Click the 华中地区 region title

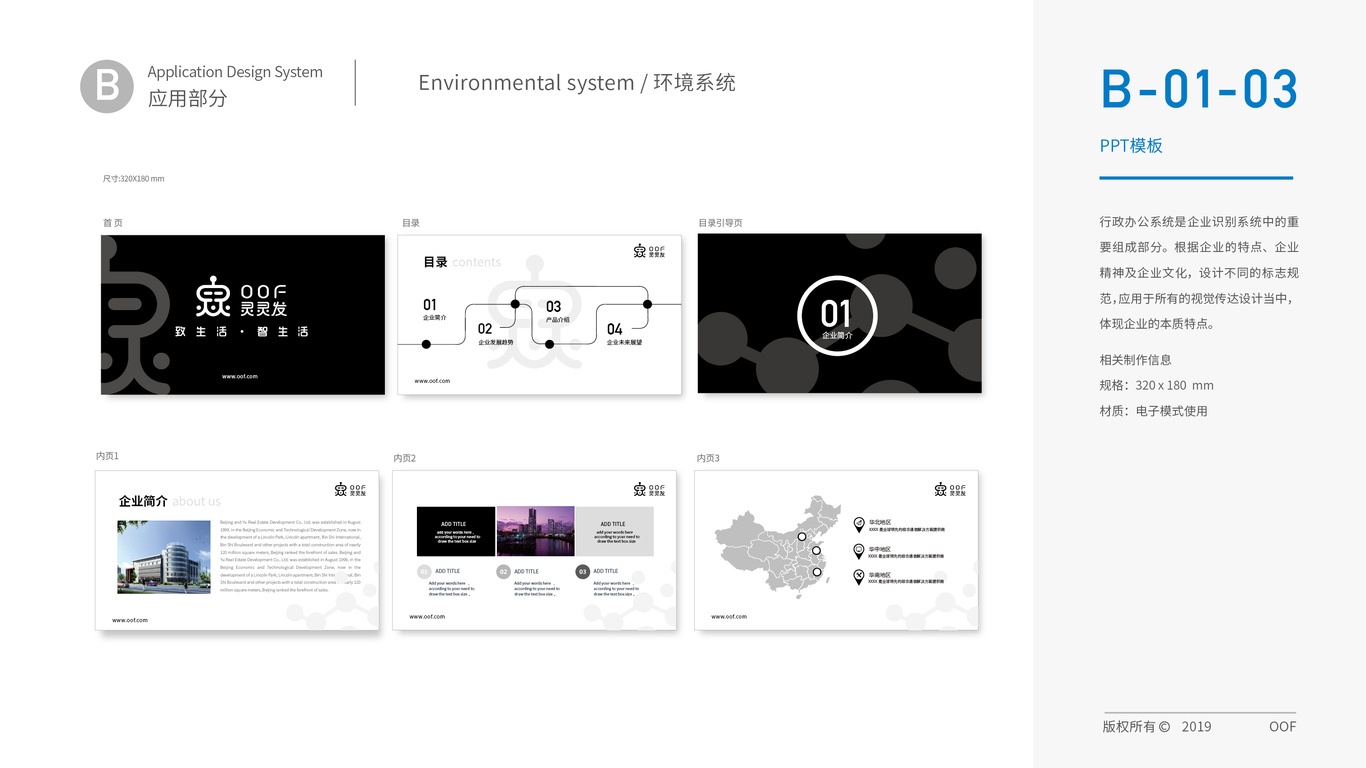tap(880, 549)
